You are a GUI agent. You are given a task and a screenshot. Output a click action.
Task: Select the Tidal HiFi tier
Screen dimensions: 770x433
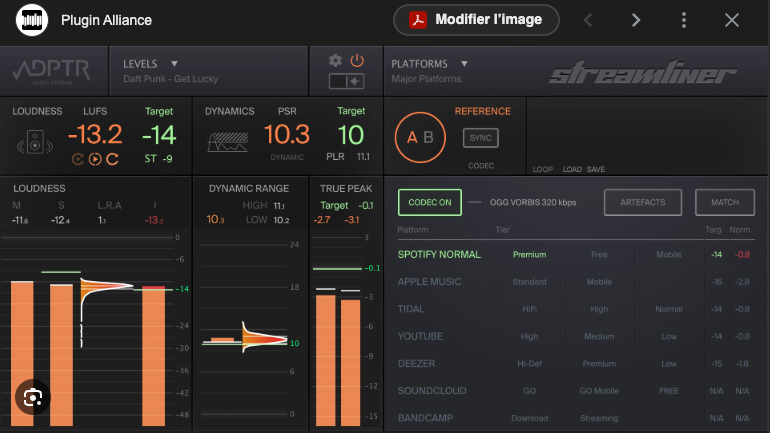(529, 309)
